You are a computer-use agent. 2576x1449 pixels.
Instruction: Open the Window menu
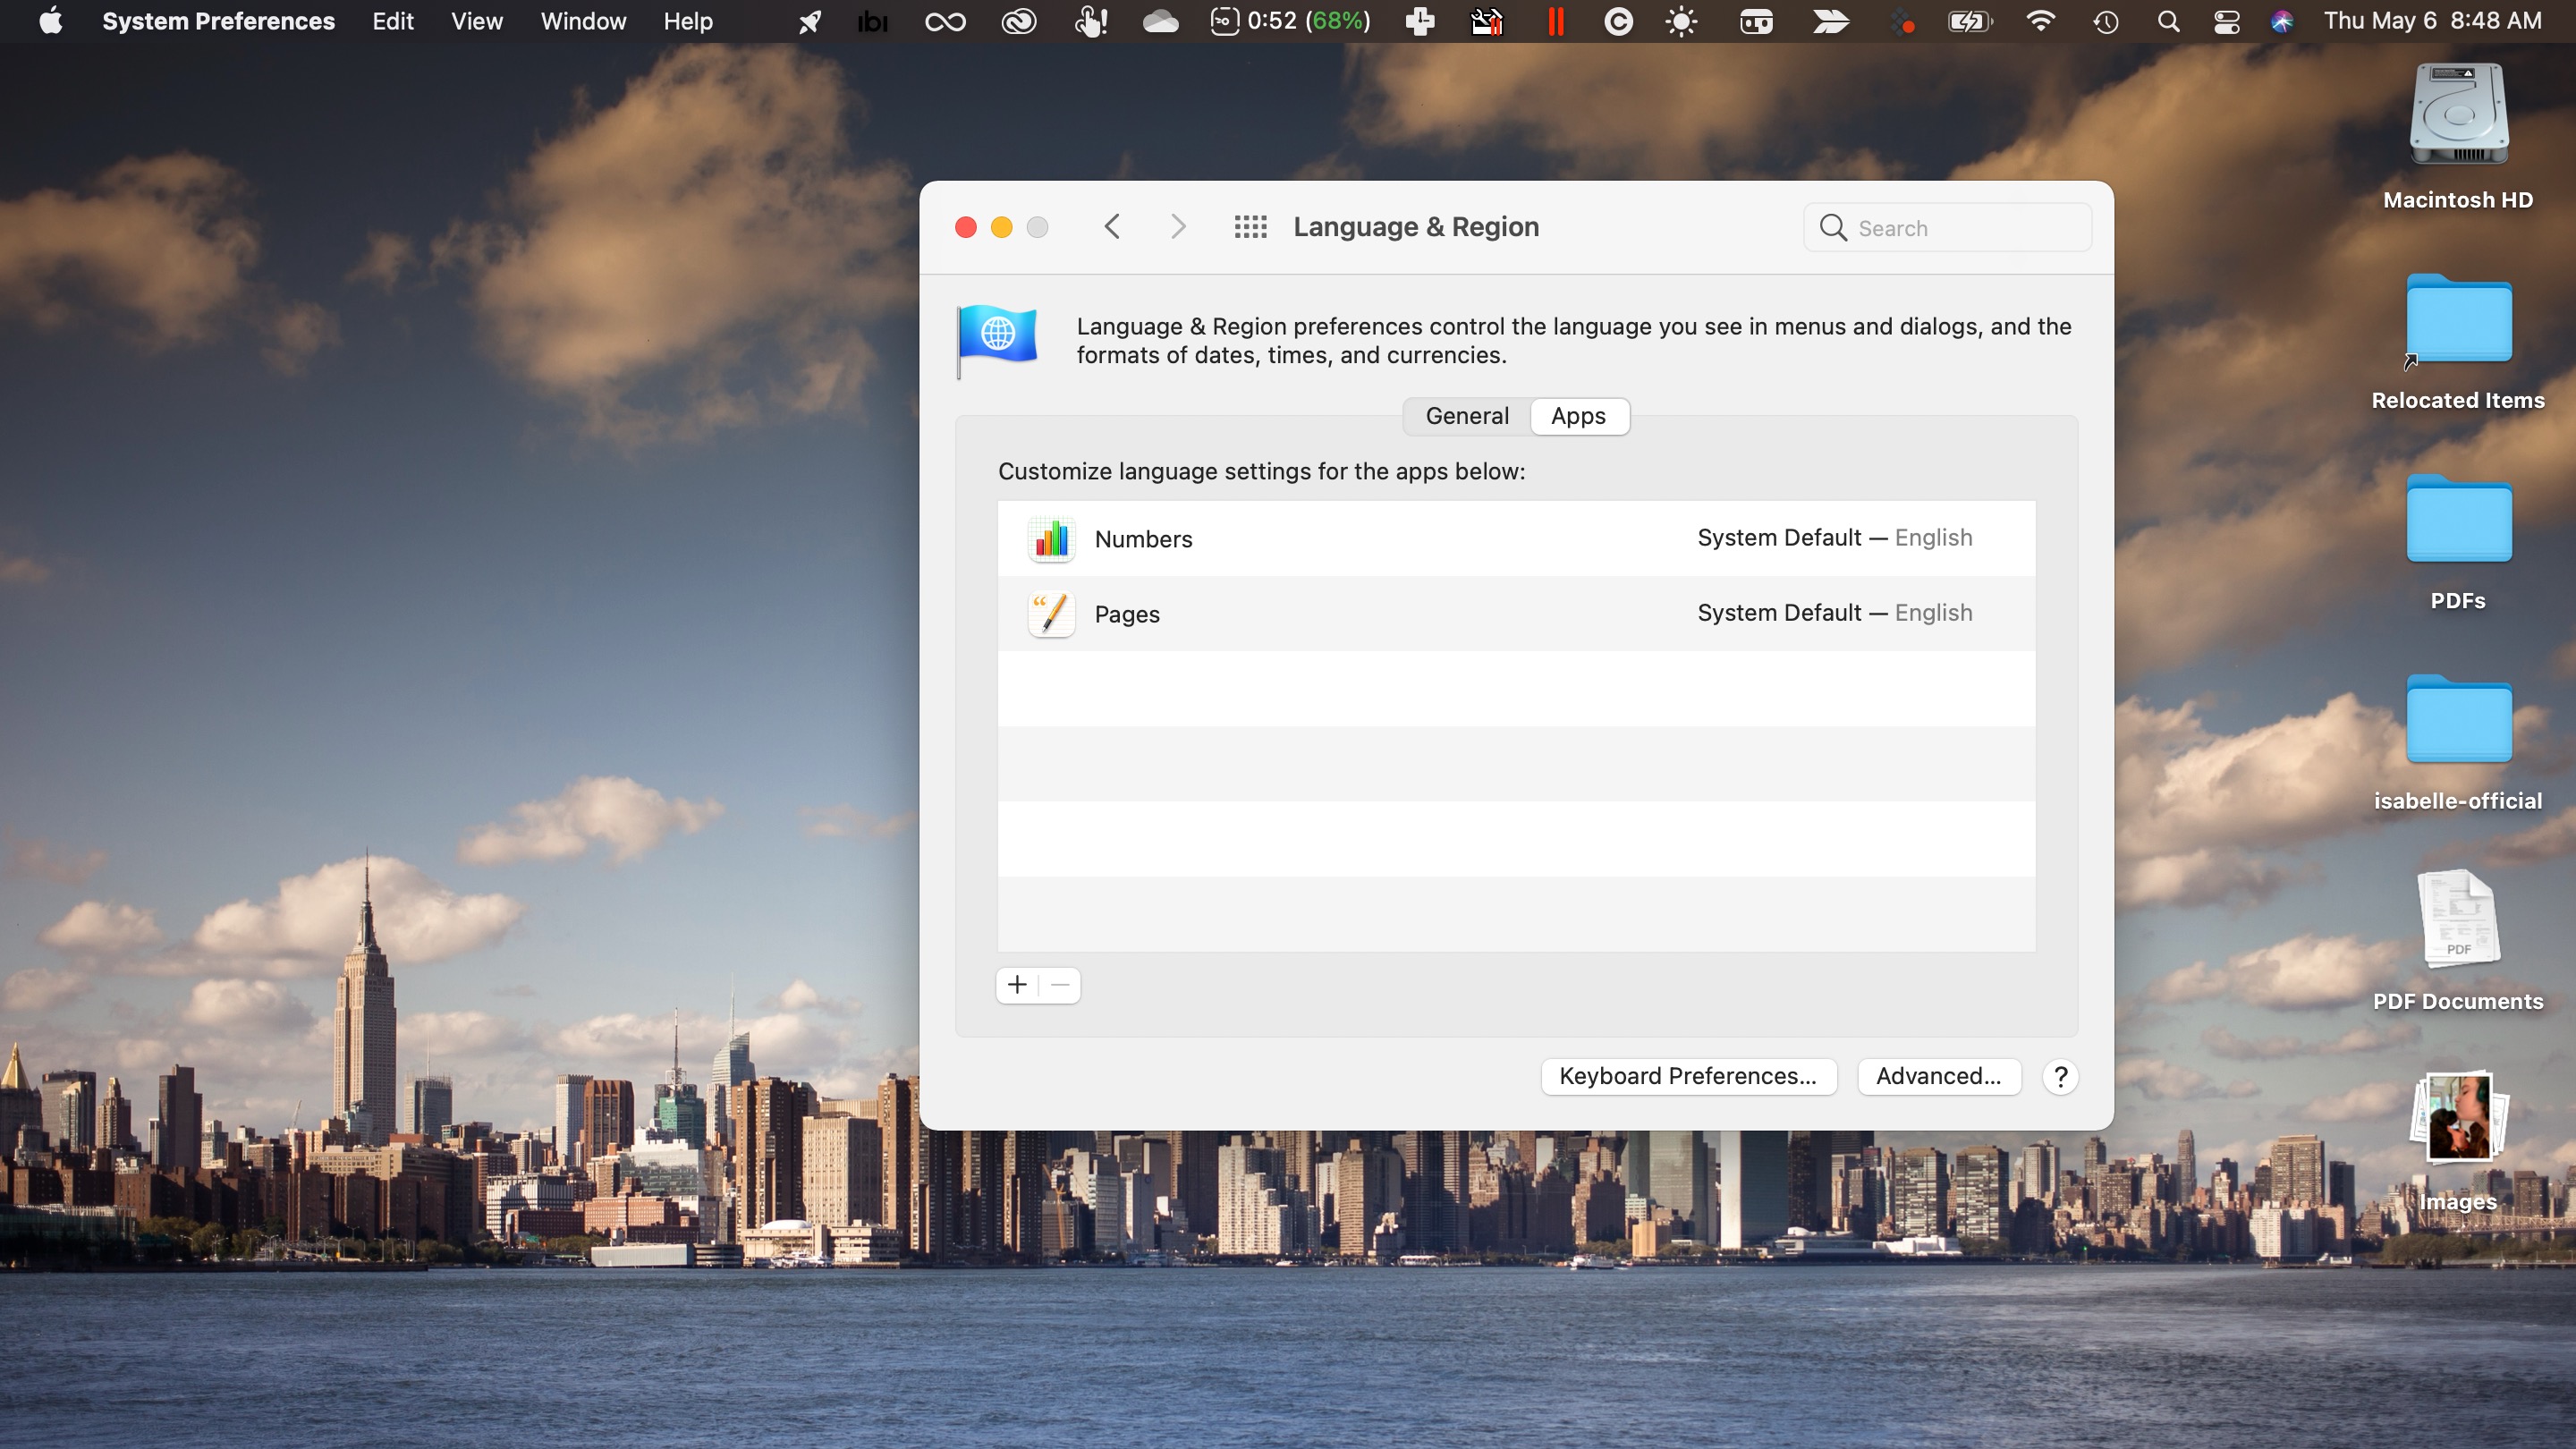(x=583, y=21)
